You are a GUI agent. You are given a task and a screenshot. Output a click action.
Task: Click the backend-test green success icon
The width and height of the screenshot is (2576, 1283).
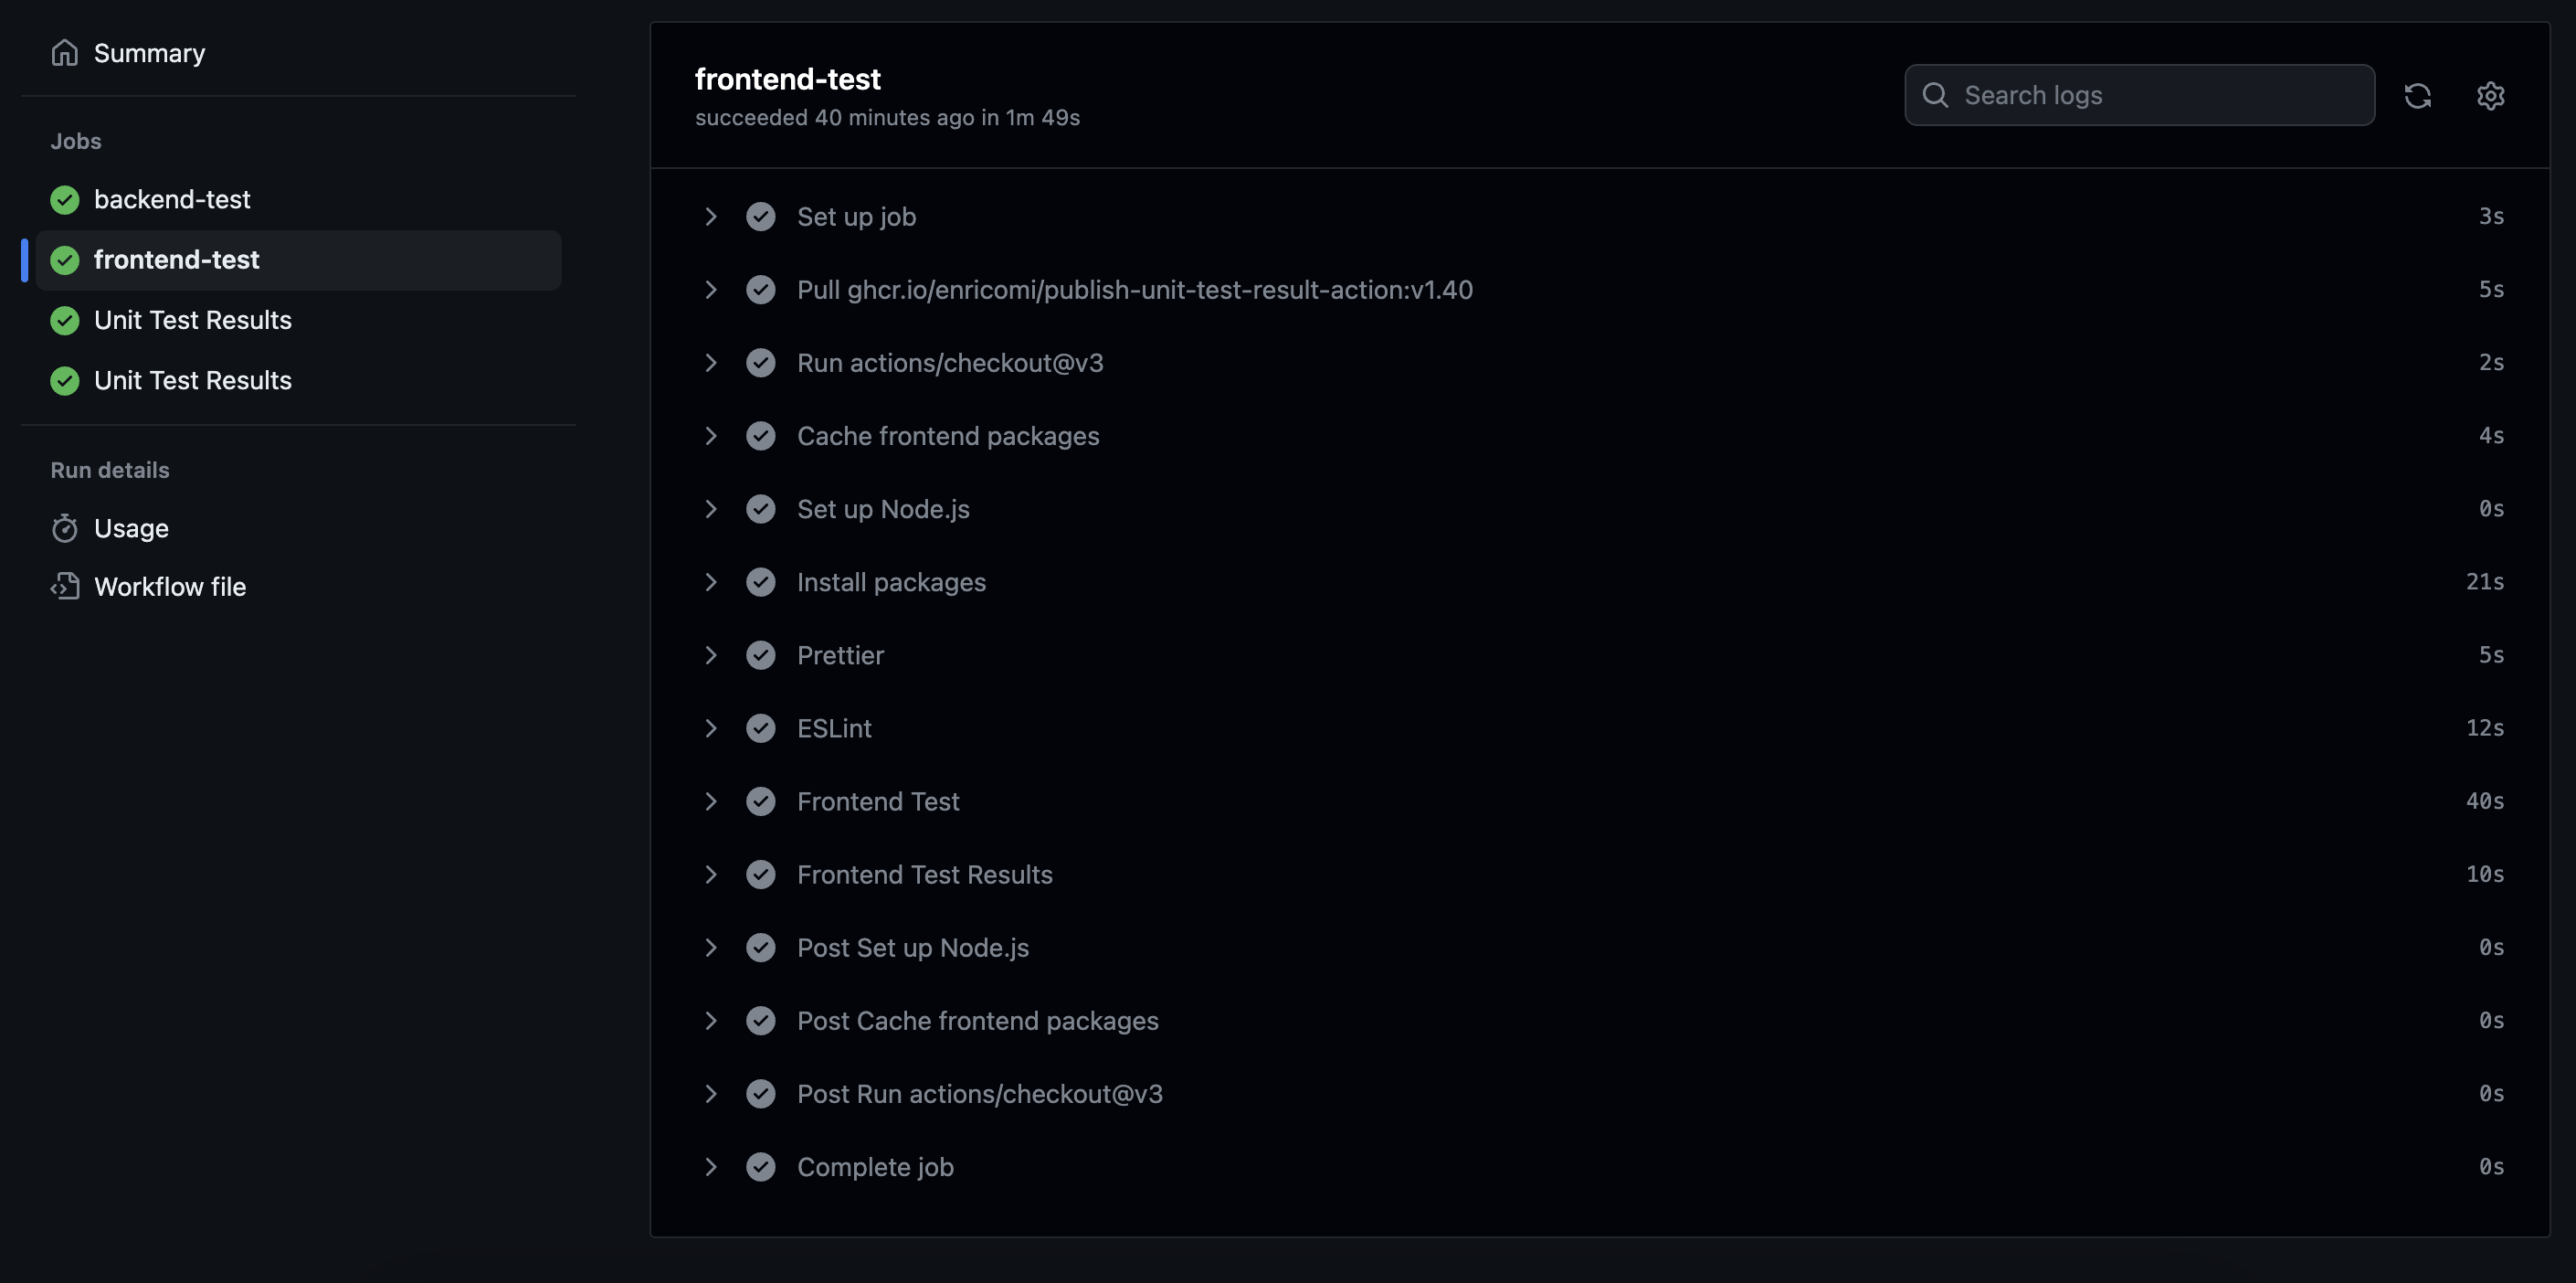pos(65,200)
